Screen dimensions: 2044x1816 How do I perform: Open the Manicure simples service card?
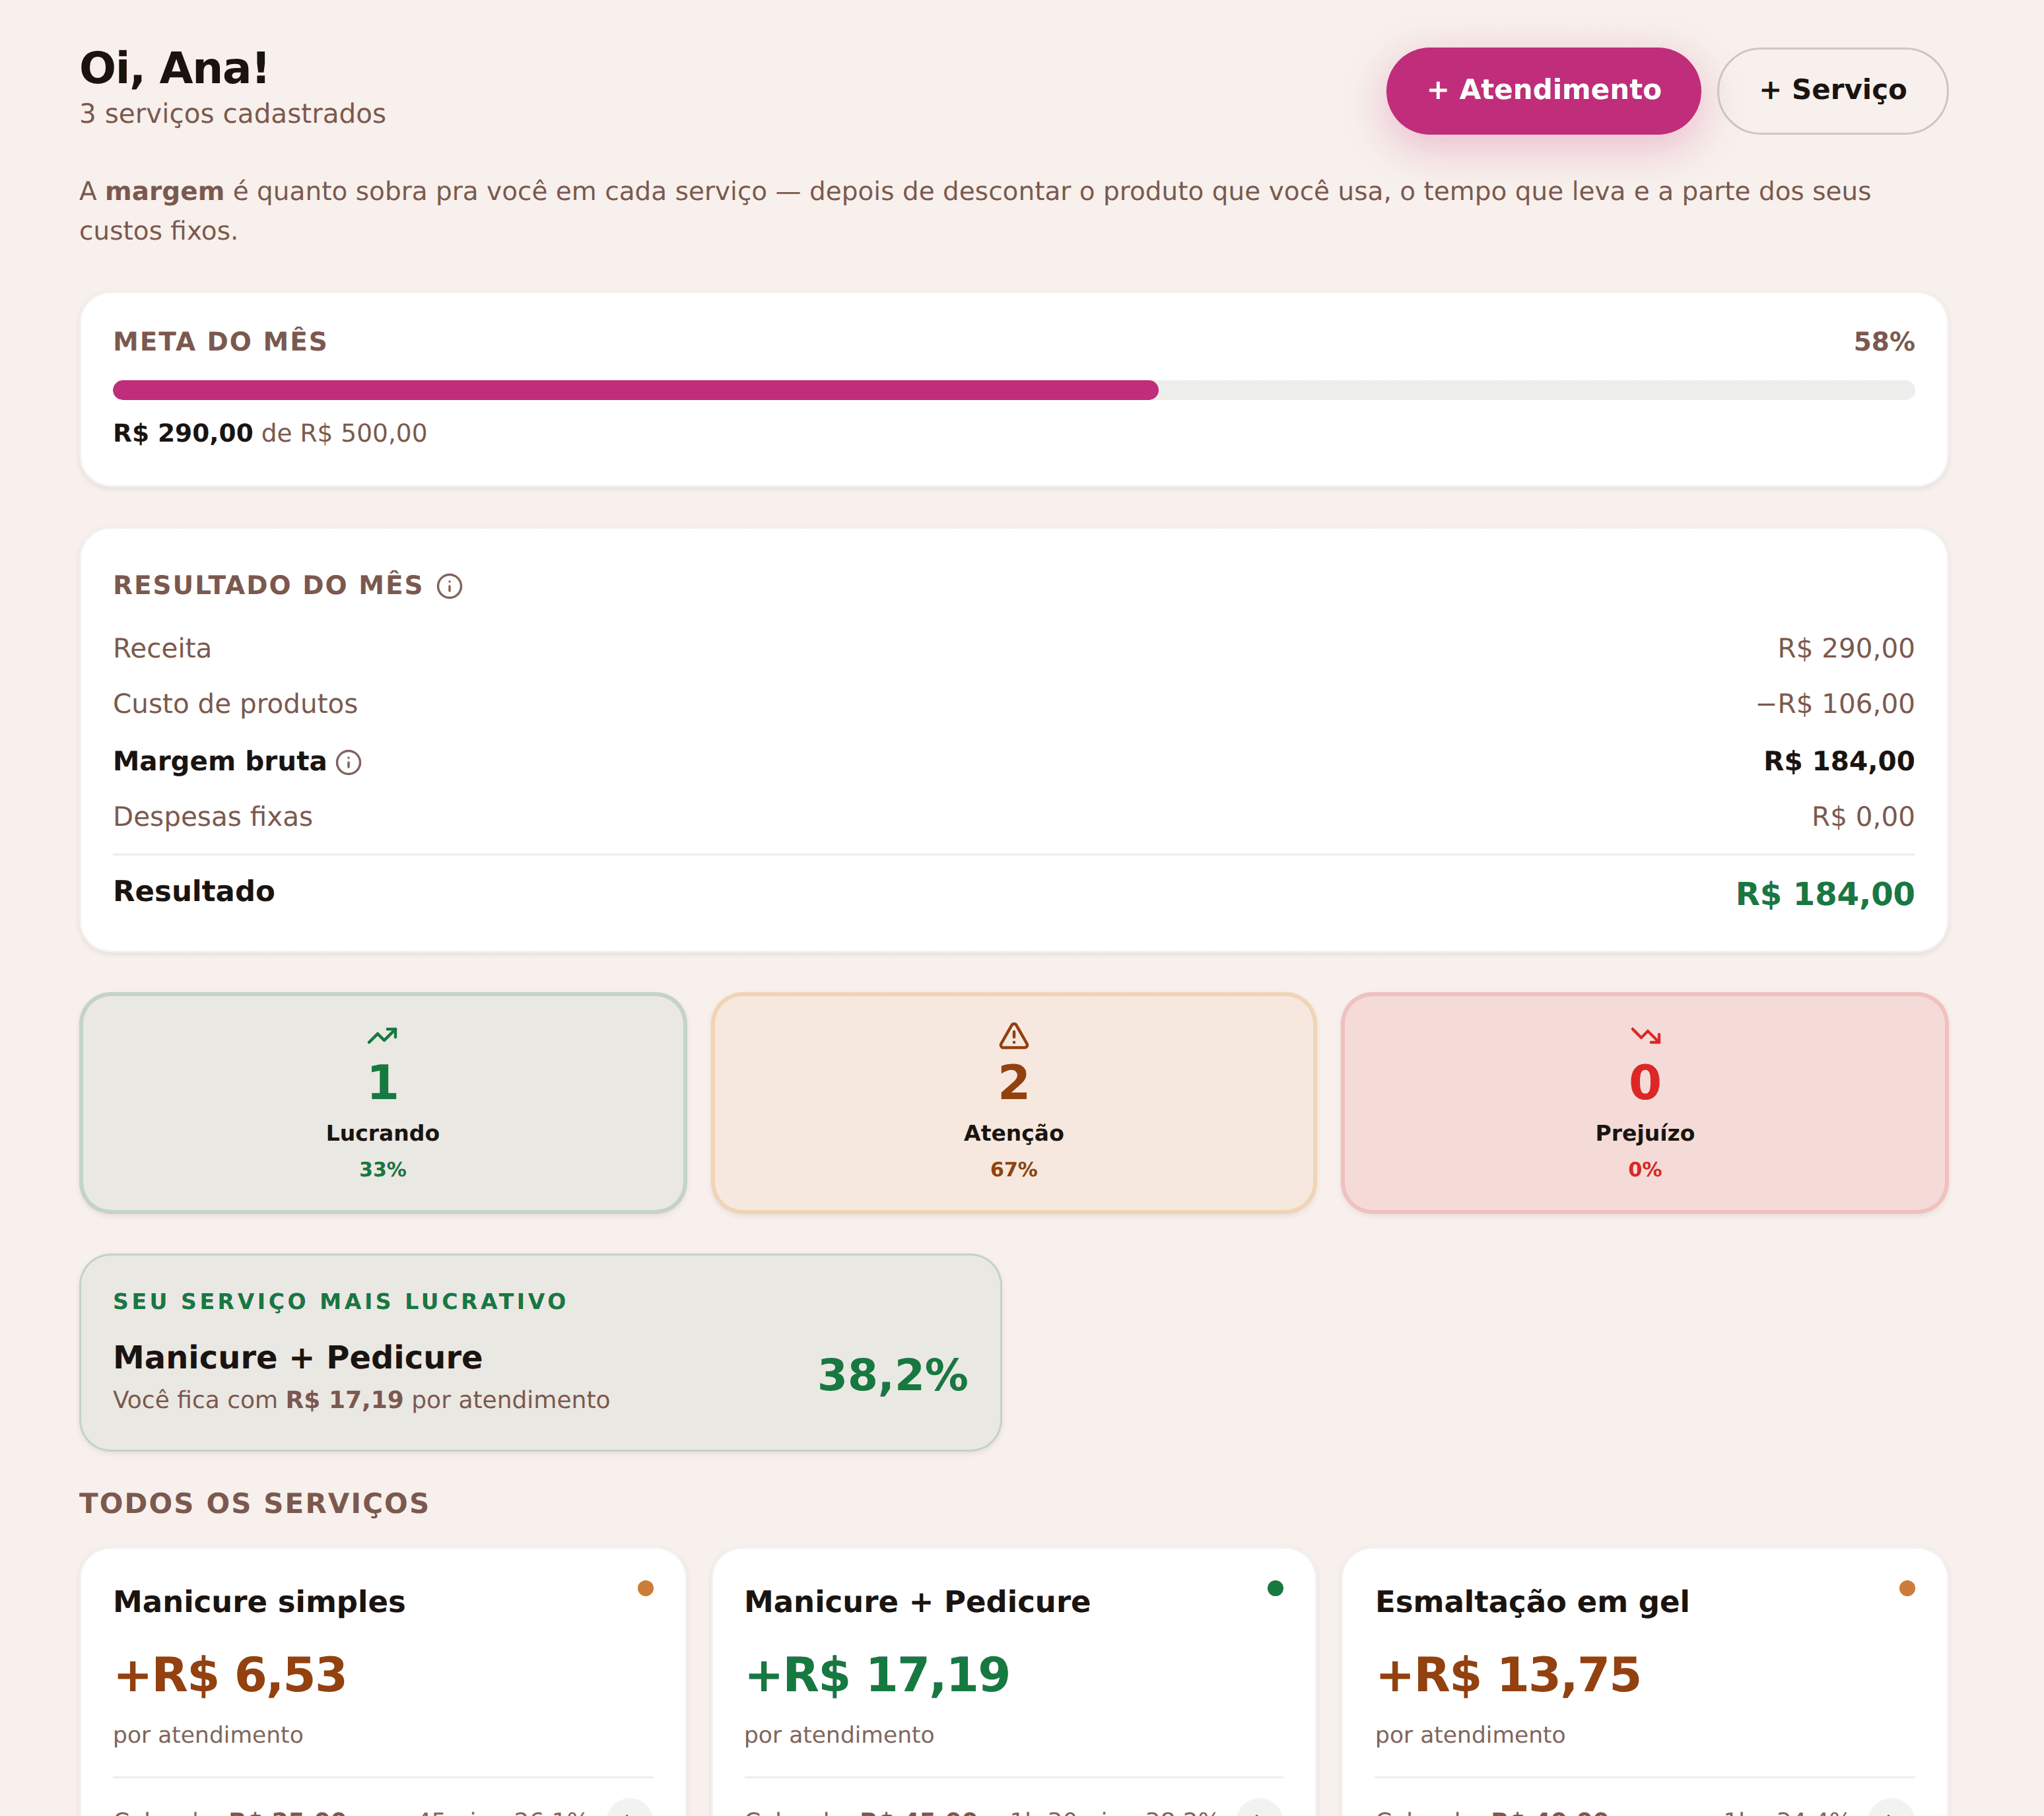(x=383, y=1682)
